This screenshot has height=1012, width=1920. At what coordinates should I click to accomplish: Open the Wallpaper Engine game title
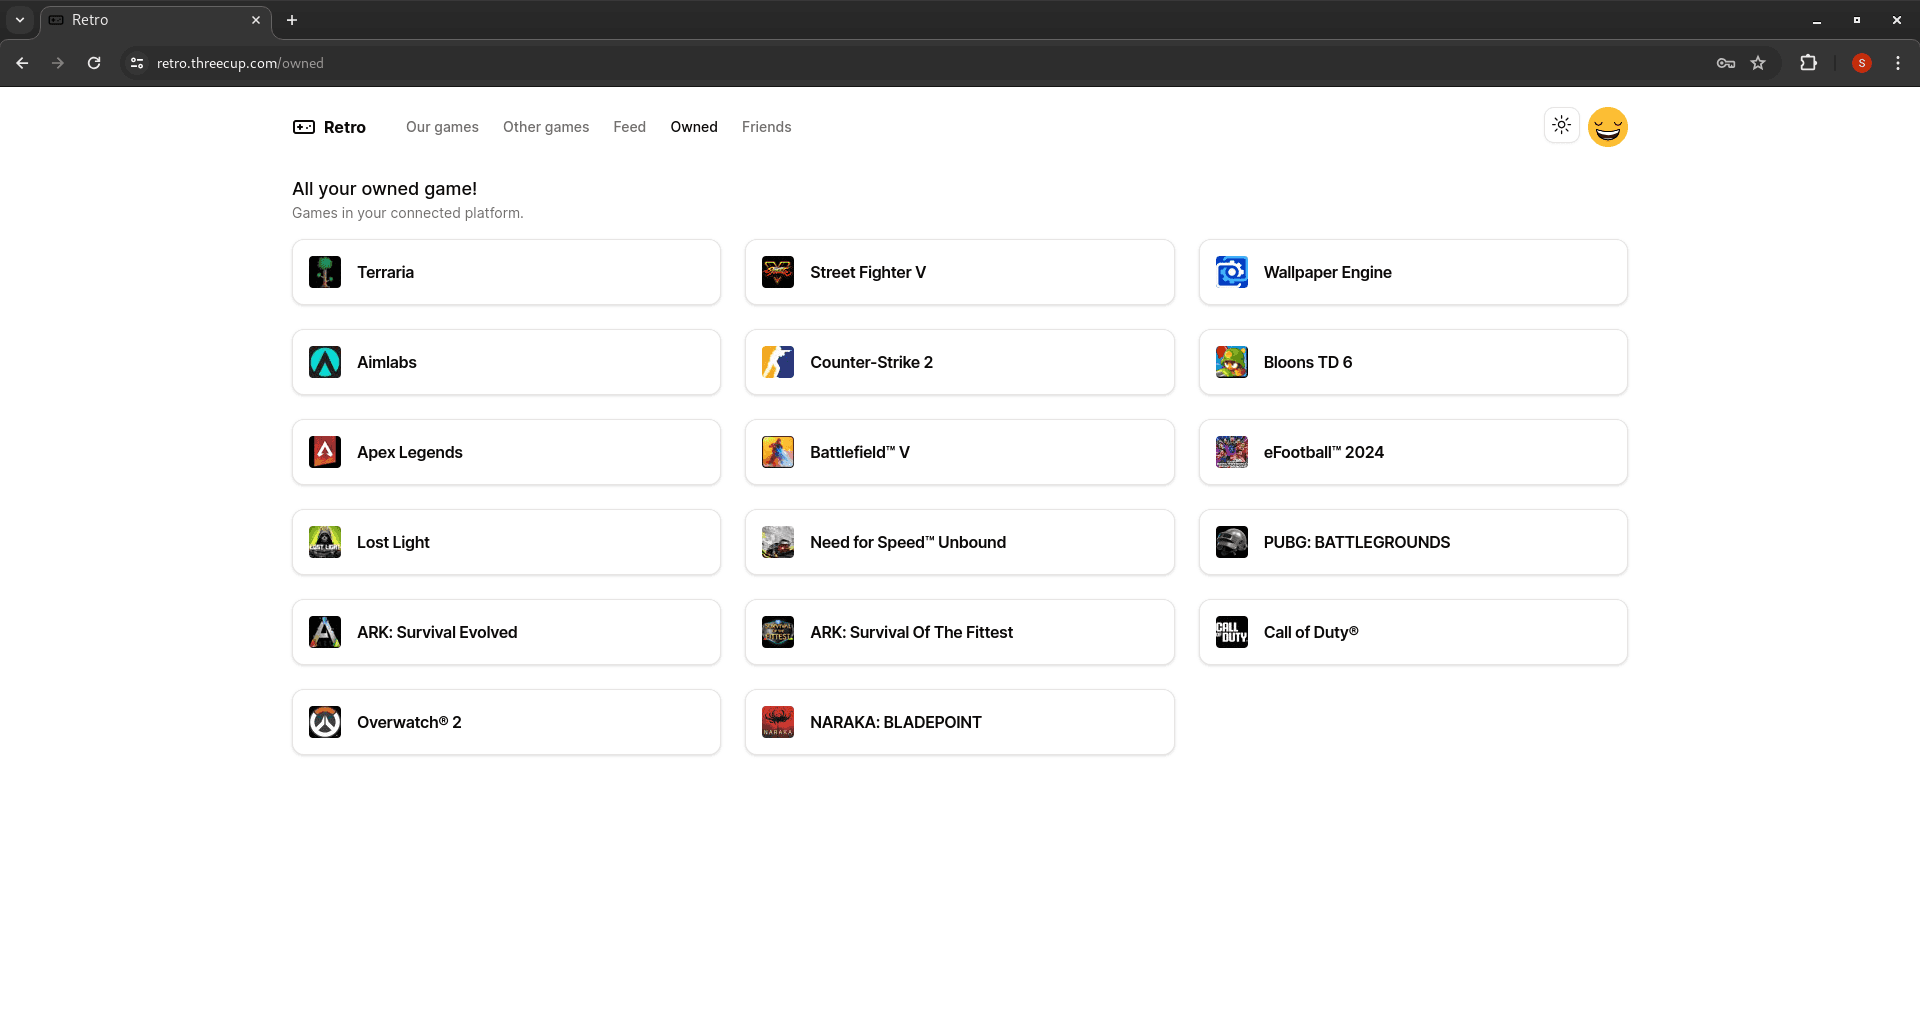[x=1327, y=272]
